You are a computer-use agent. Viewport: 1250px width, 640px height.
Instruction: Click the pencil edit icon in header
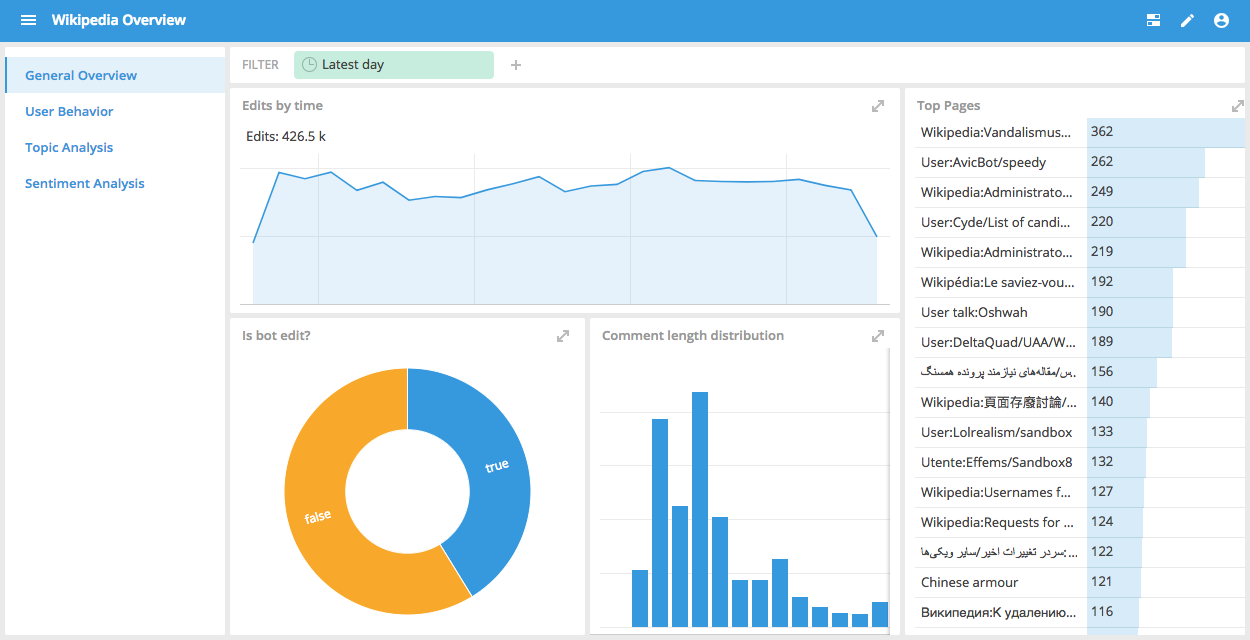[x=1187, y=20]
